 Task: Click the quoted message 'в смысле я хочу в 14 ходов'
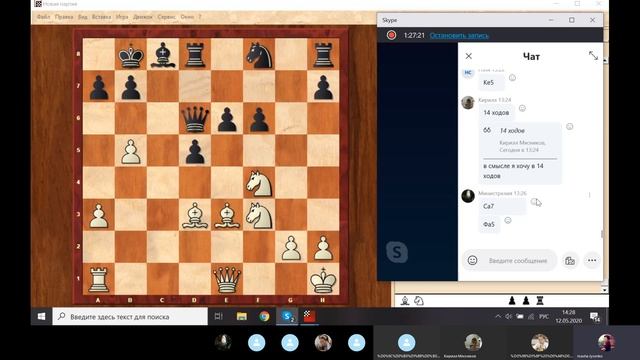click(520, 153)
